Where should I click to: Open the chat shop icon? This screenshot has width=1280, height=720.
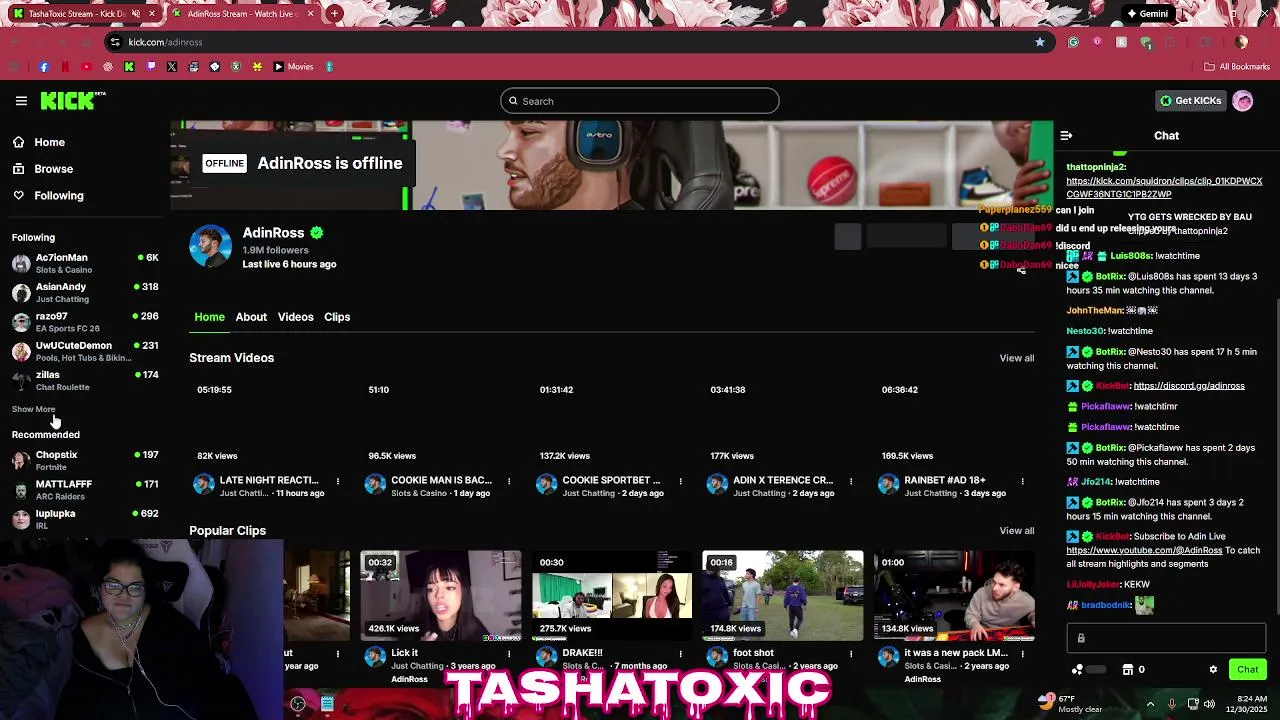tap(1127, 669)
